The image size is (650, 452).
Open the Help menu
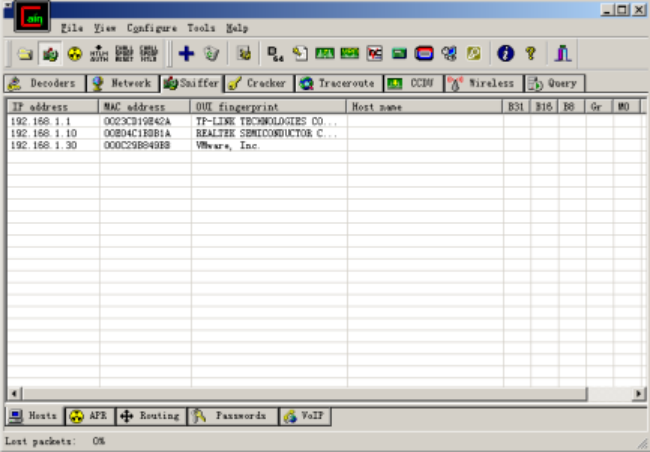pyautogui.click(x=237, y=28)
